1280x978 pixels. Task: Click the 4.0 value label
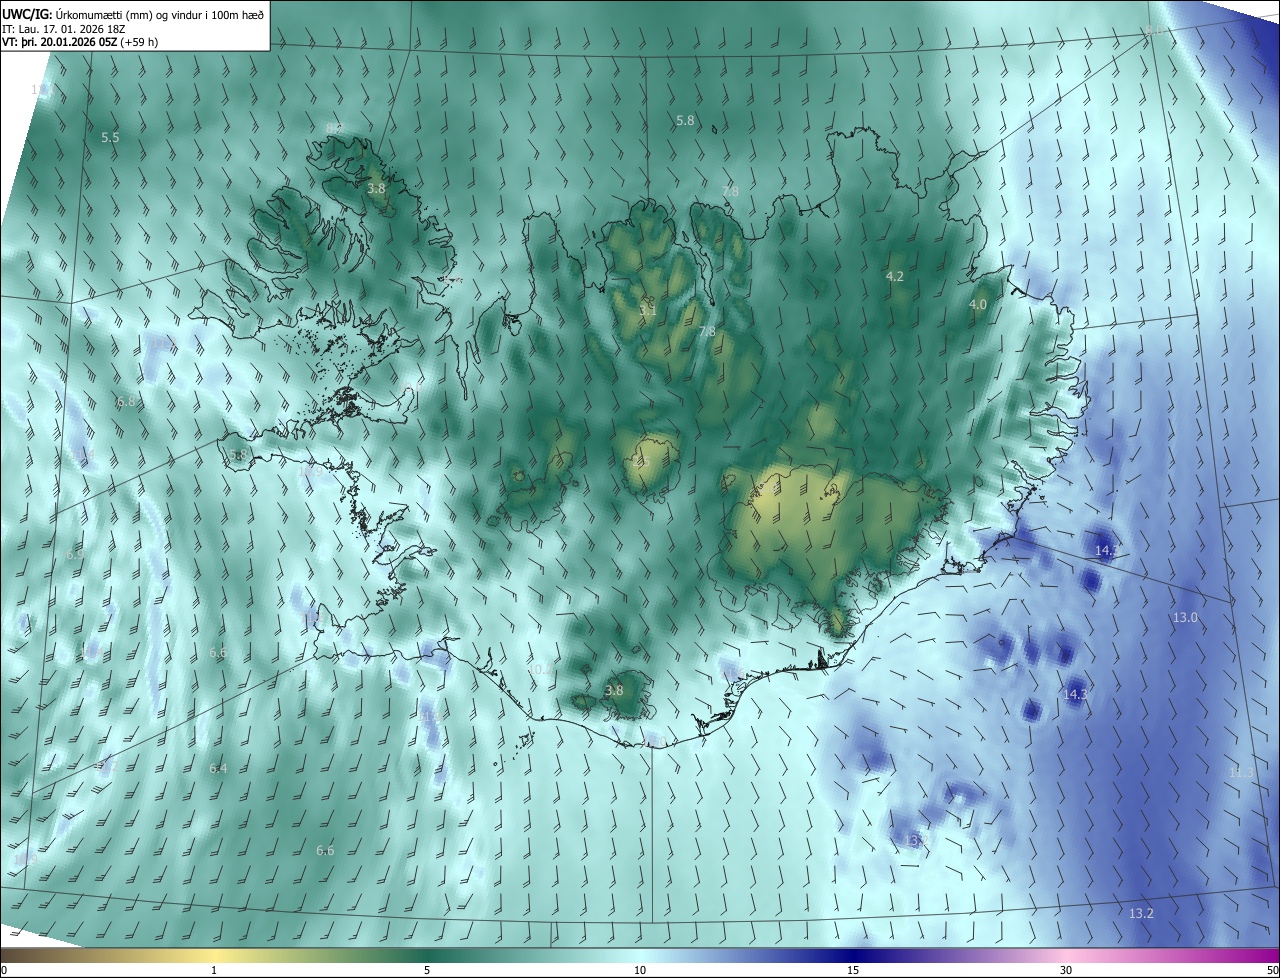click(x=978, y=304)
